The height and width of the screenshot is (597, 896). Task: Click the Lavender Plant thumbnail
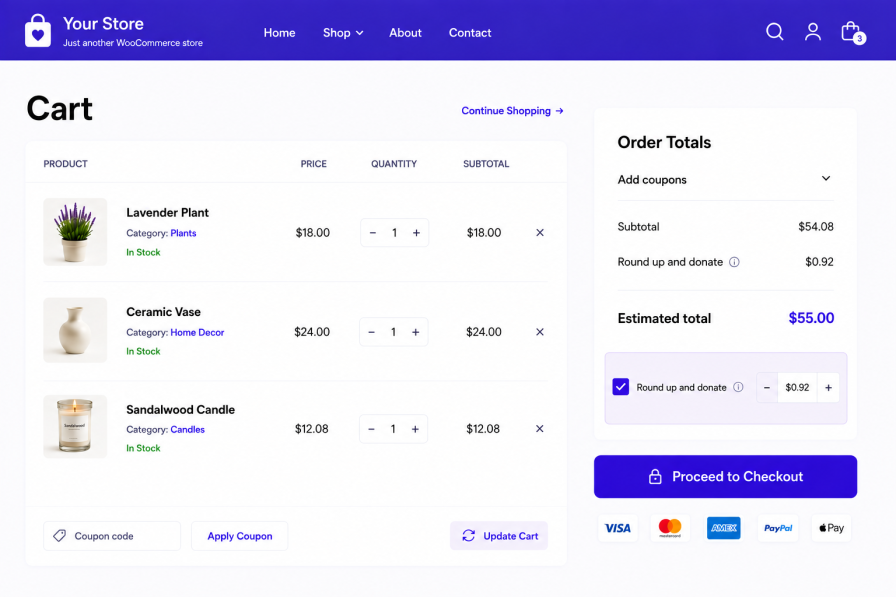75,231
